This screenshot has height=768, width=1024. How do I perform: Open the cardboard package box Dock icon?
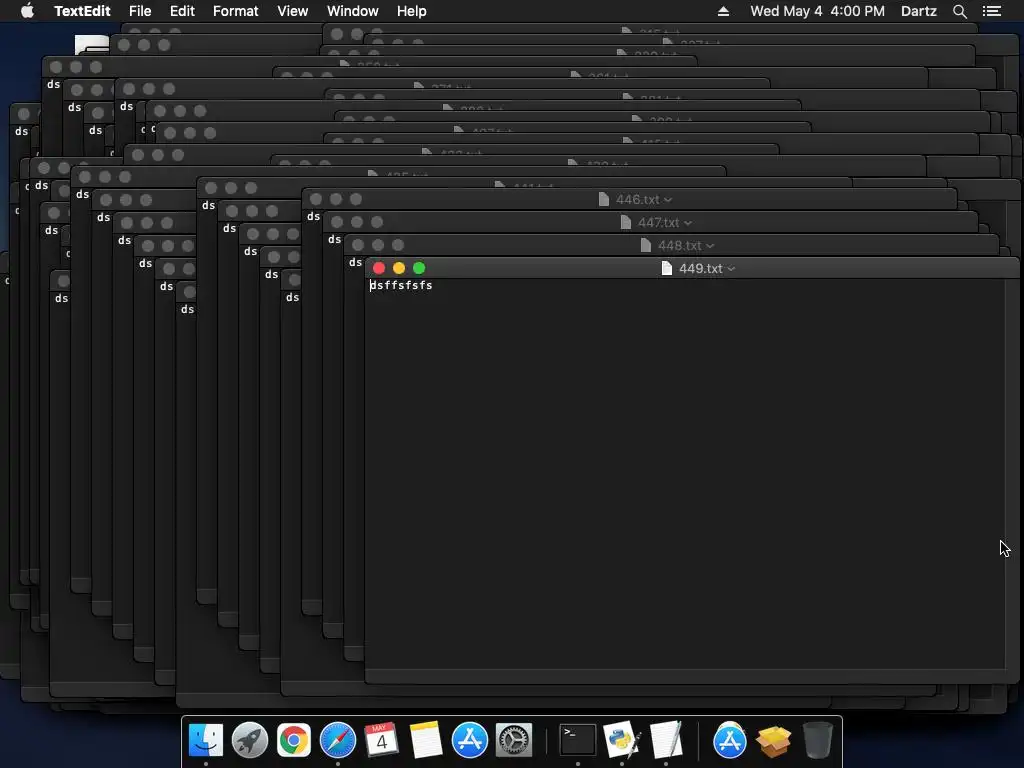[774, 741]
